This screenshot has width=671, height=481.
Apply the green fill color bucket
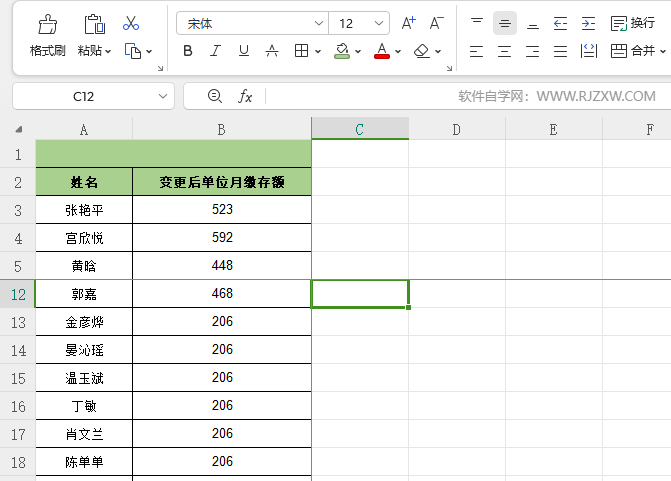342,51
